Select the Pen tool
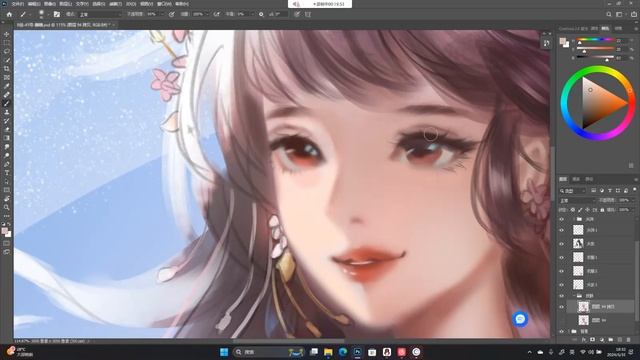Screen dimensions: 640x360 [7, 164]
